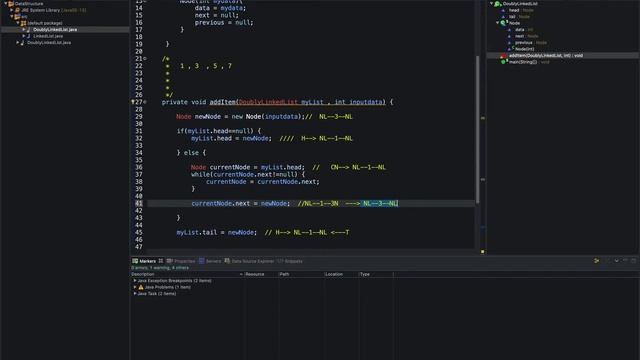Viewport: 640px width, 360px height.
Task: Click the addItem method name in editor
Action: (x=223, y=102)
